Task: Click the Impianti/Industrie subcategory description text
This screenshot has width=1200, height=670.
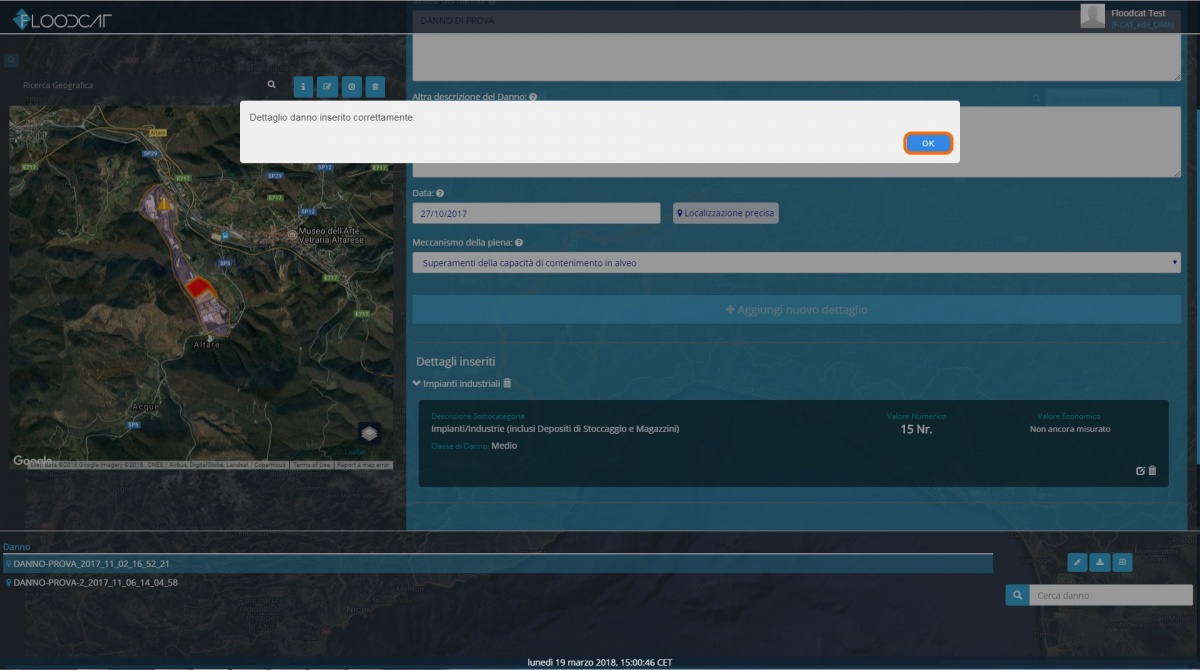Action: pyautogui.click(x=555, y=429)
